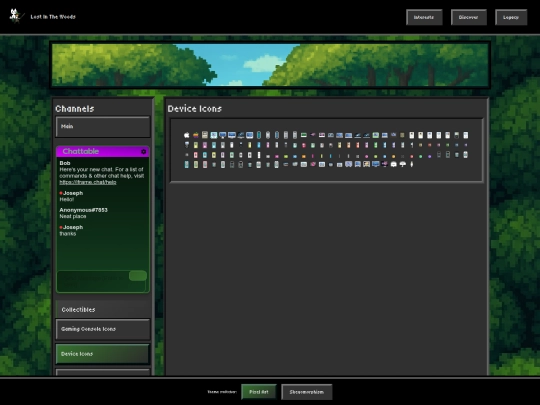This screenshot has height=405, width=540.
Task: Open the Discover page
Action: tap(468, 17)
